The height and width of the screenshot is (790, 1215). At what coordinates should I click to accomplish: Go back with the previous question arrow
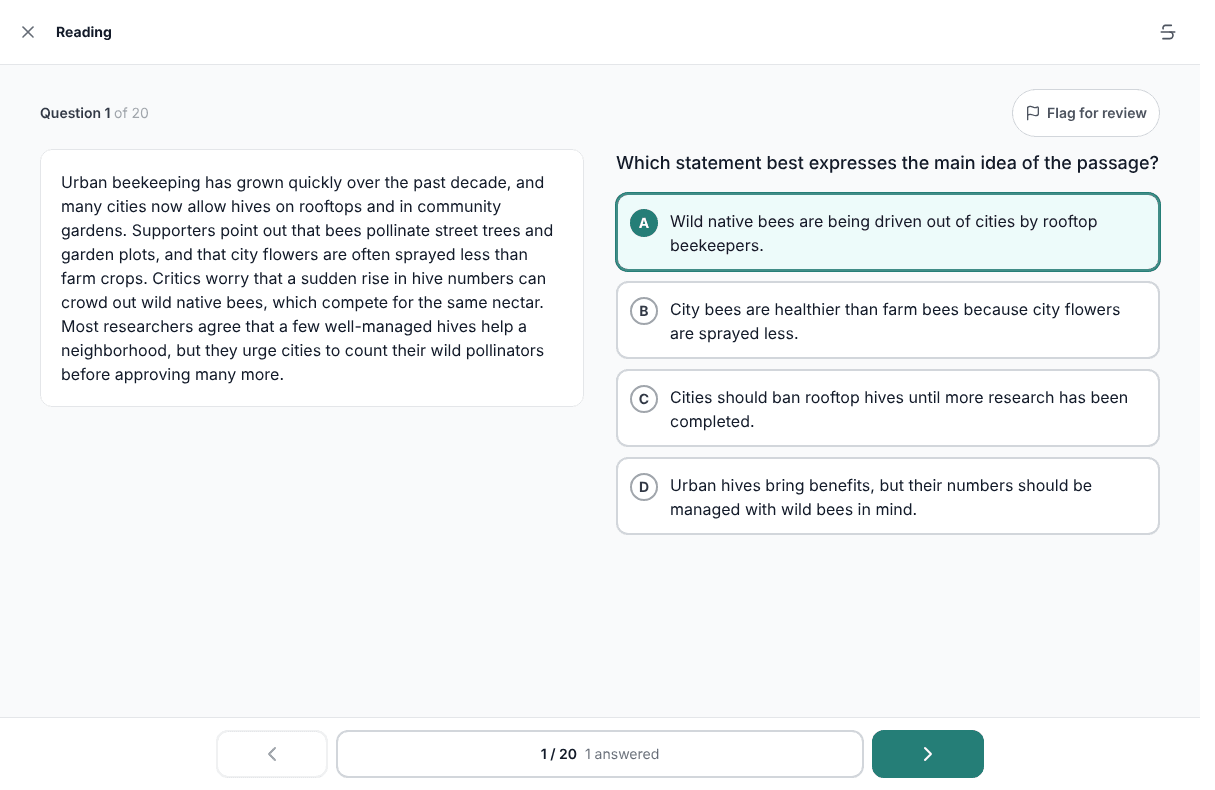[272, 754]
